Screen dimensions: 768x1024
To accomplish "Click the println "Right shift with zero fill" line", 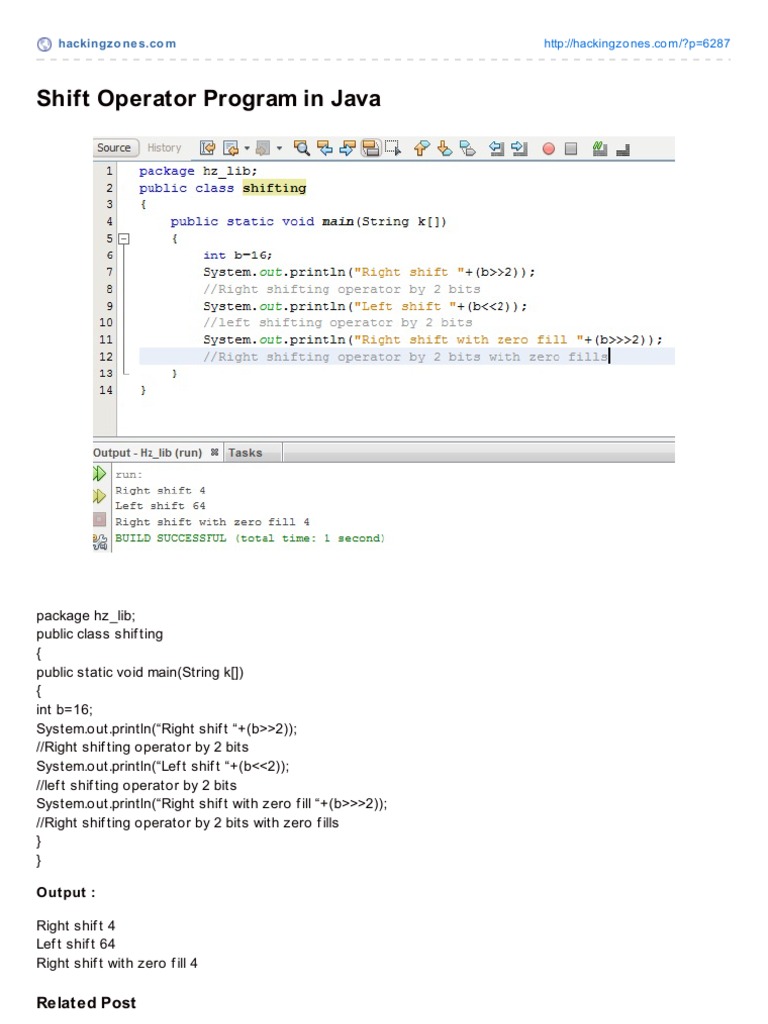I will coord(433,340).
